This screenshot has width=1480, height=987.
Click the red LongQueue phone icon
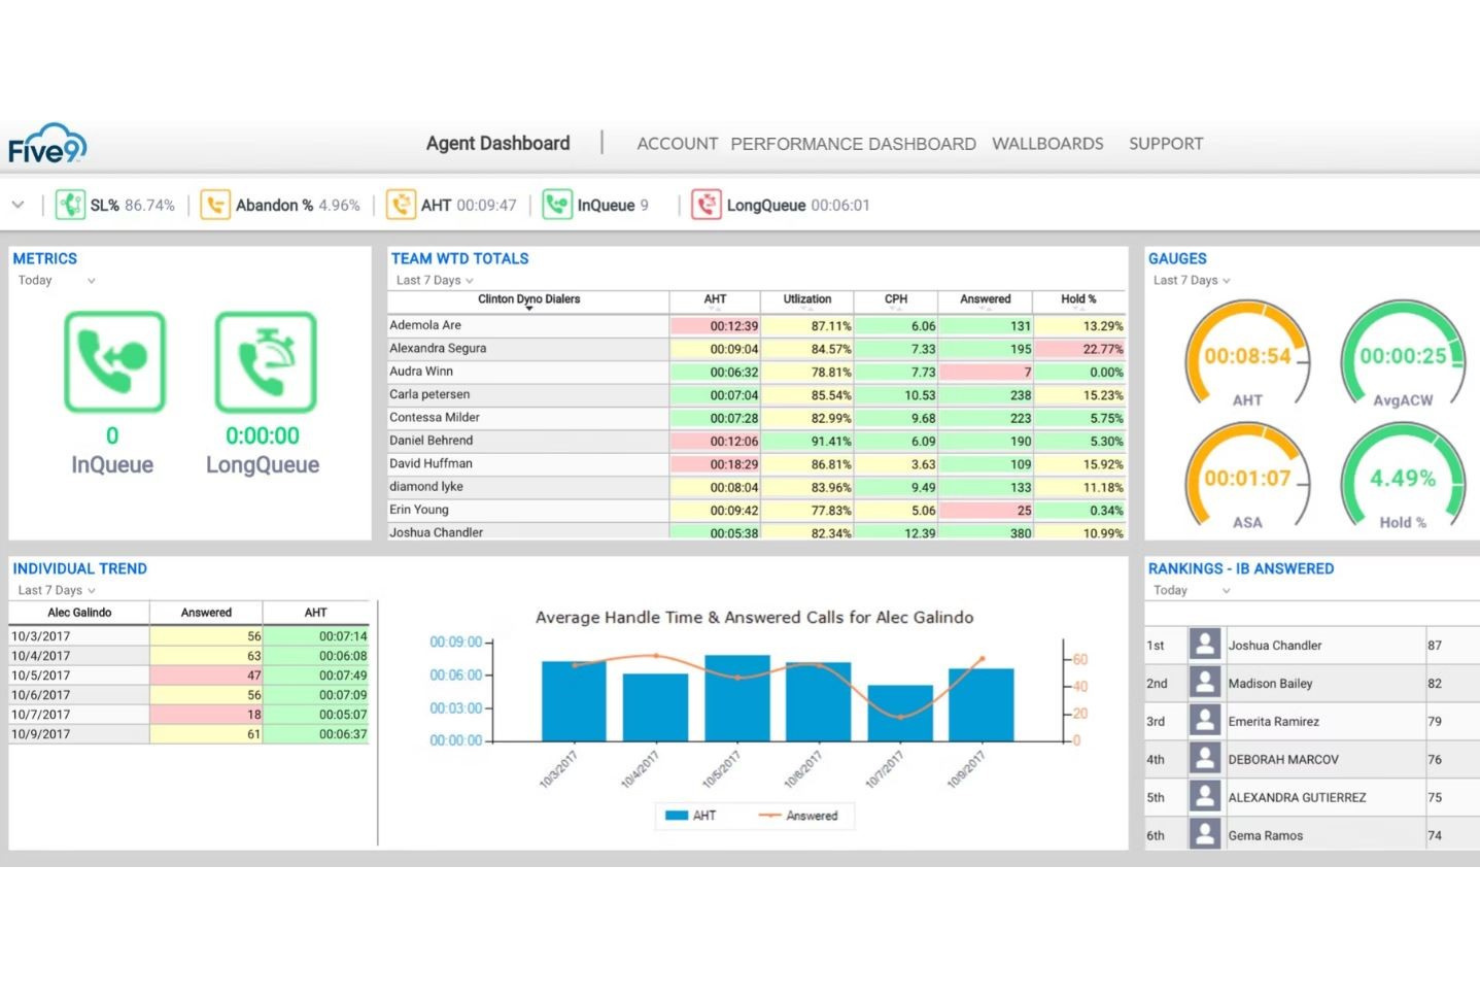[x=707, y=204]
